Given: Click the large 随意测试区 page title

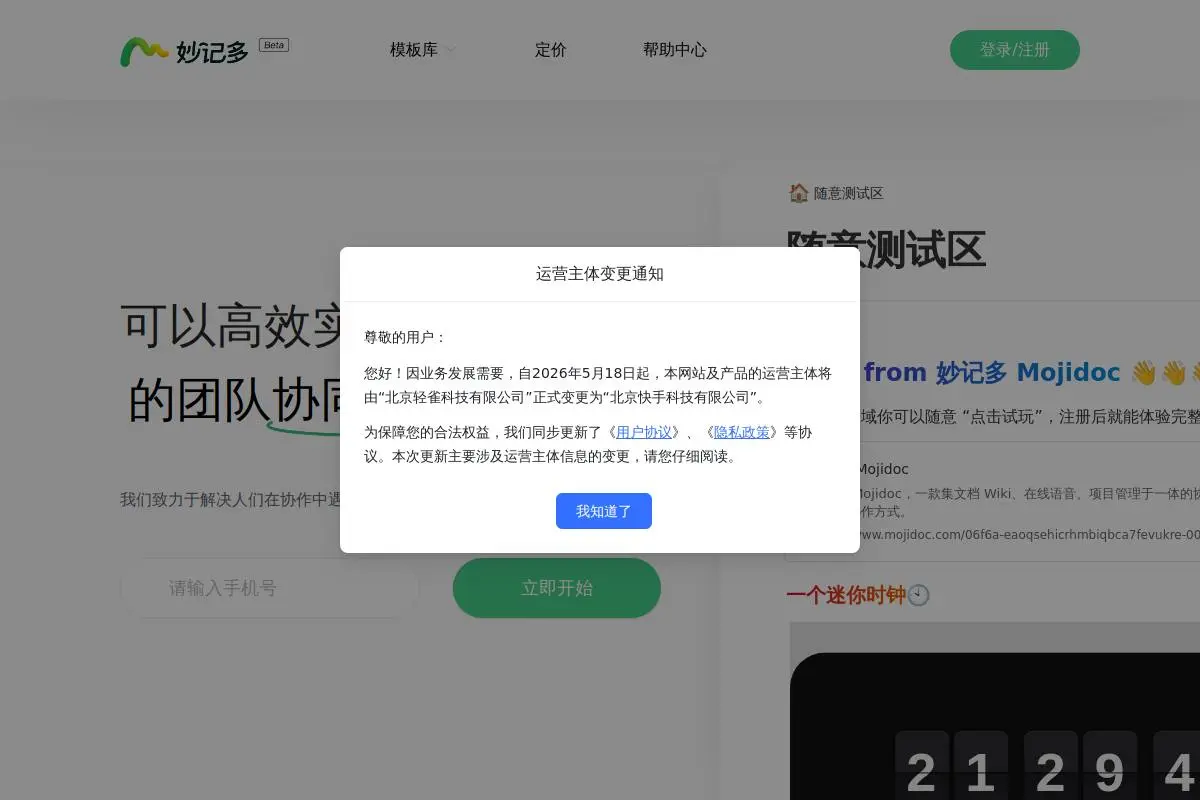Looking at the screenshot, I should (886, 250).
